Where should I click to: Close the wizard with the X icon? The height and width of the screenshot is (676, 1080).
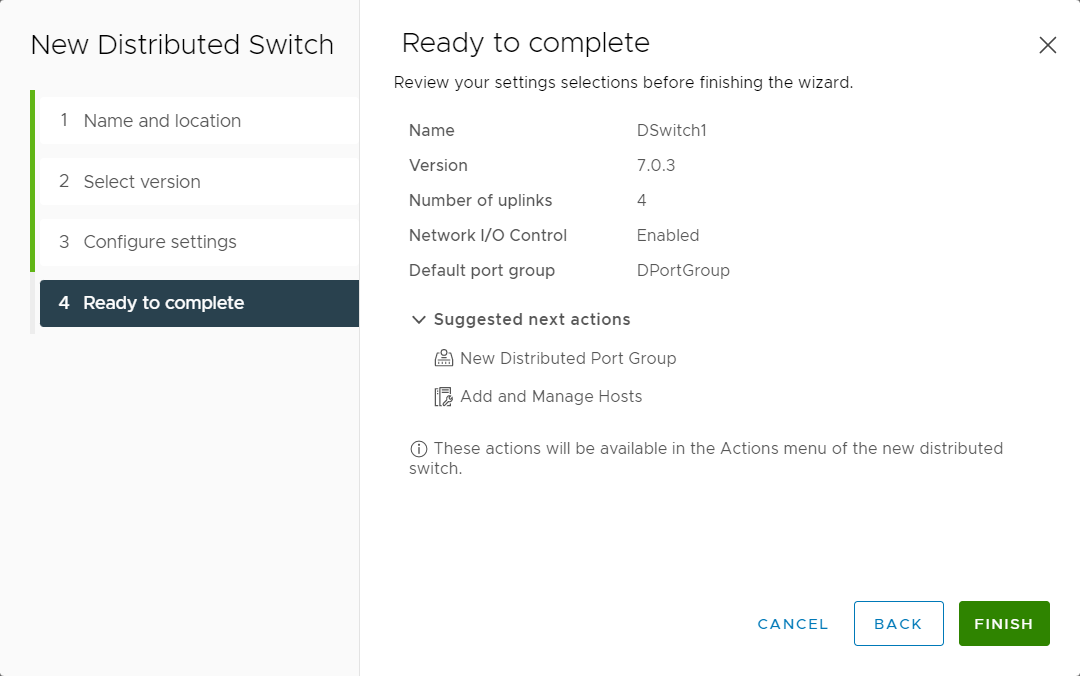tap(1048, 45)
